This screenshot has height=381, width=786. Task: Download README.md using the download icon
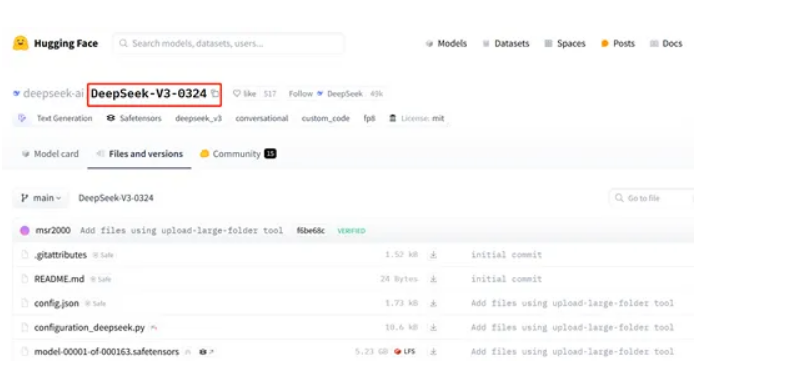[x=433, y=279]
